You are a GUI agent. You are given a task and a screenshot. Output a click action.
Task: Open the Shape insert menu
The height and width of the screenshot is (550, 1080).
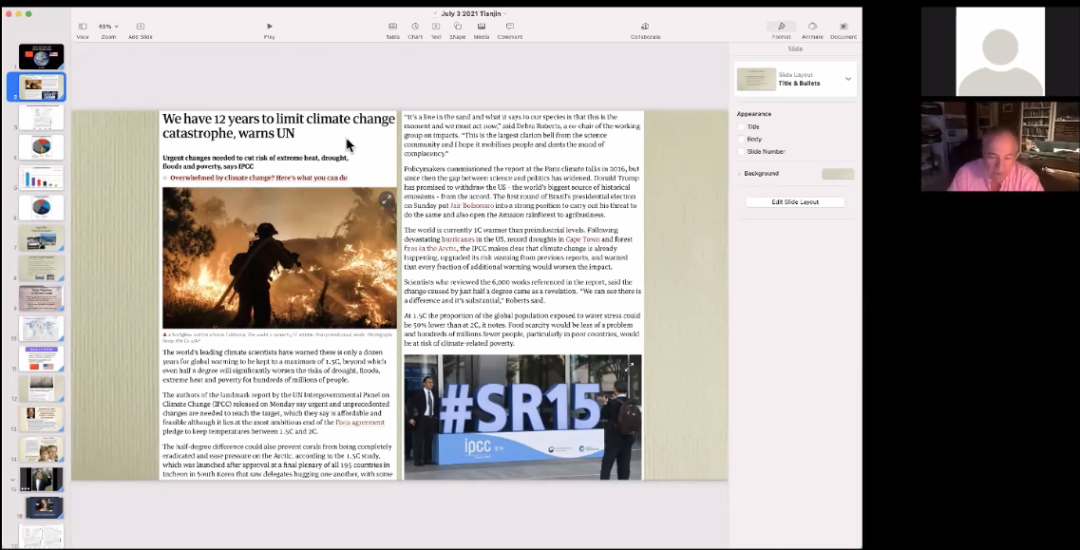point(457,27)
